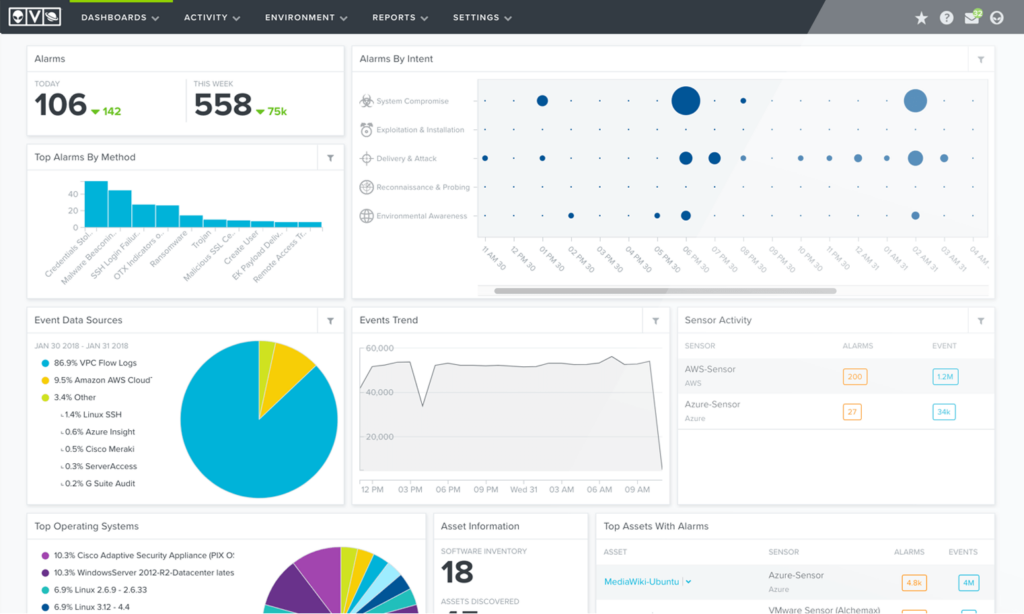Open the MediaWiki-Ubuntu asset link
Image resolution: width=1024 pixels, height=614 pixels.
tap(642, 582)
